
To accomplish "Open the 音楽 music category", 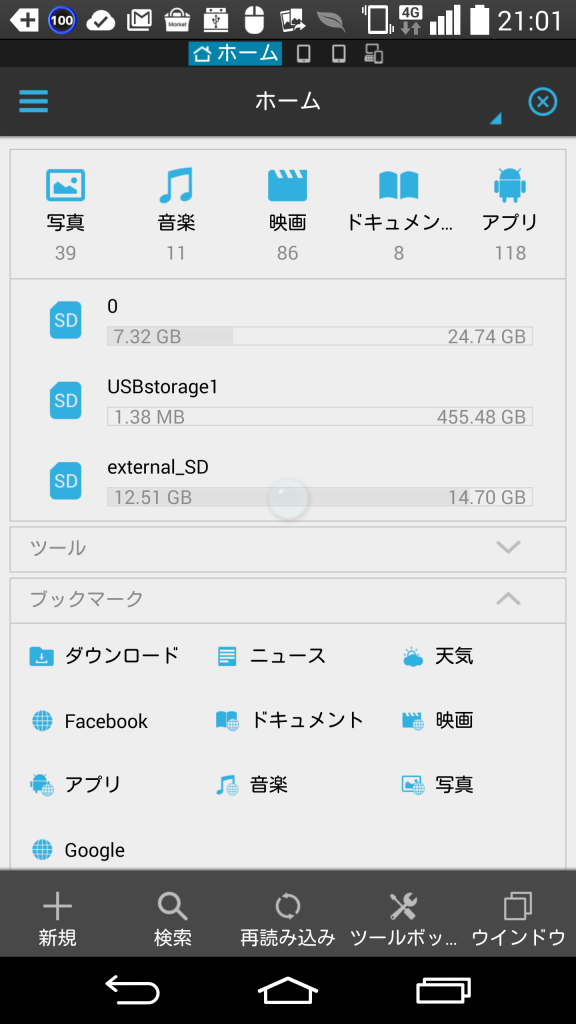I will click(x=176, y=185).
